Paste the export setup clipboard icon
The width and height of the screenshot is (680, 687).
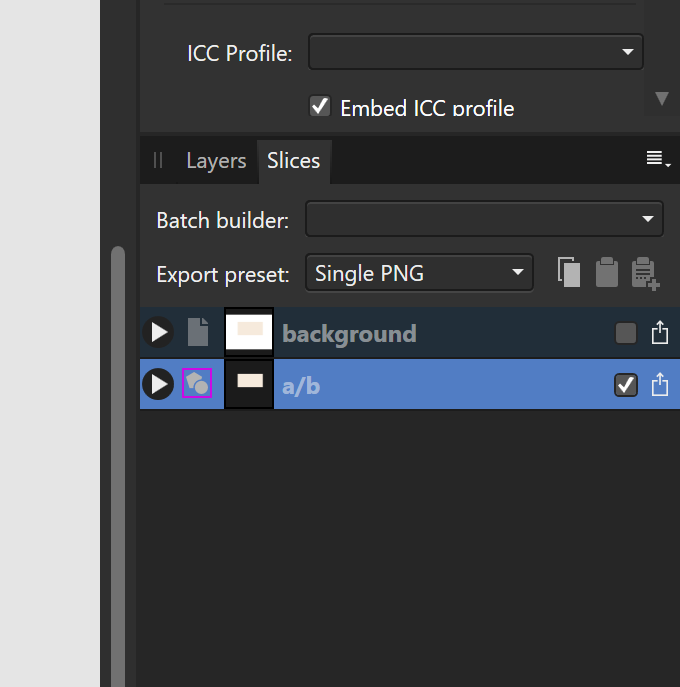(x=607, y=273)
